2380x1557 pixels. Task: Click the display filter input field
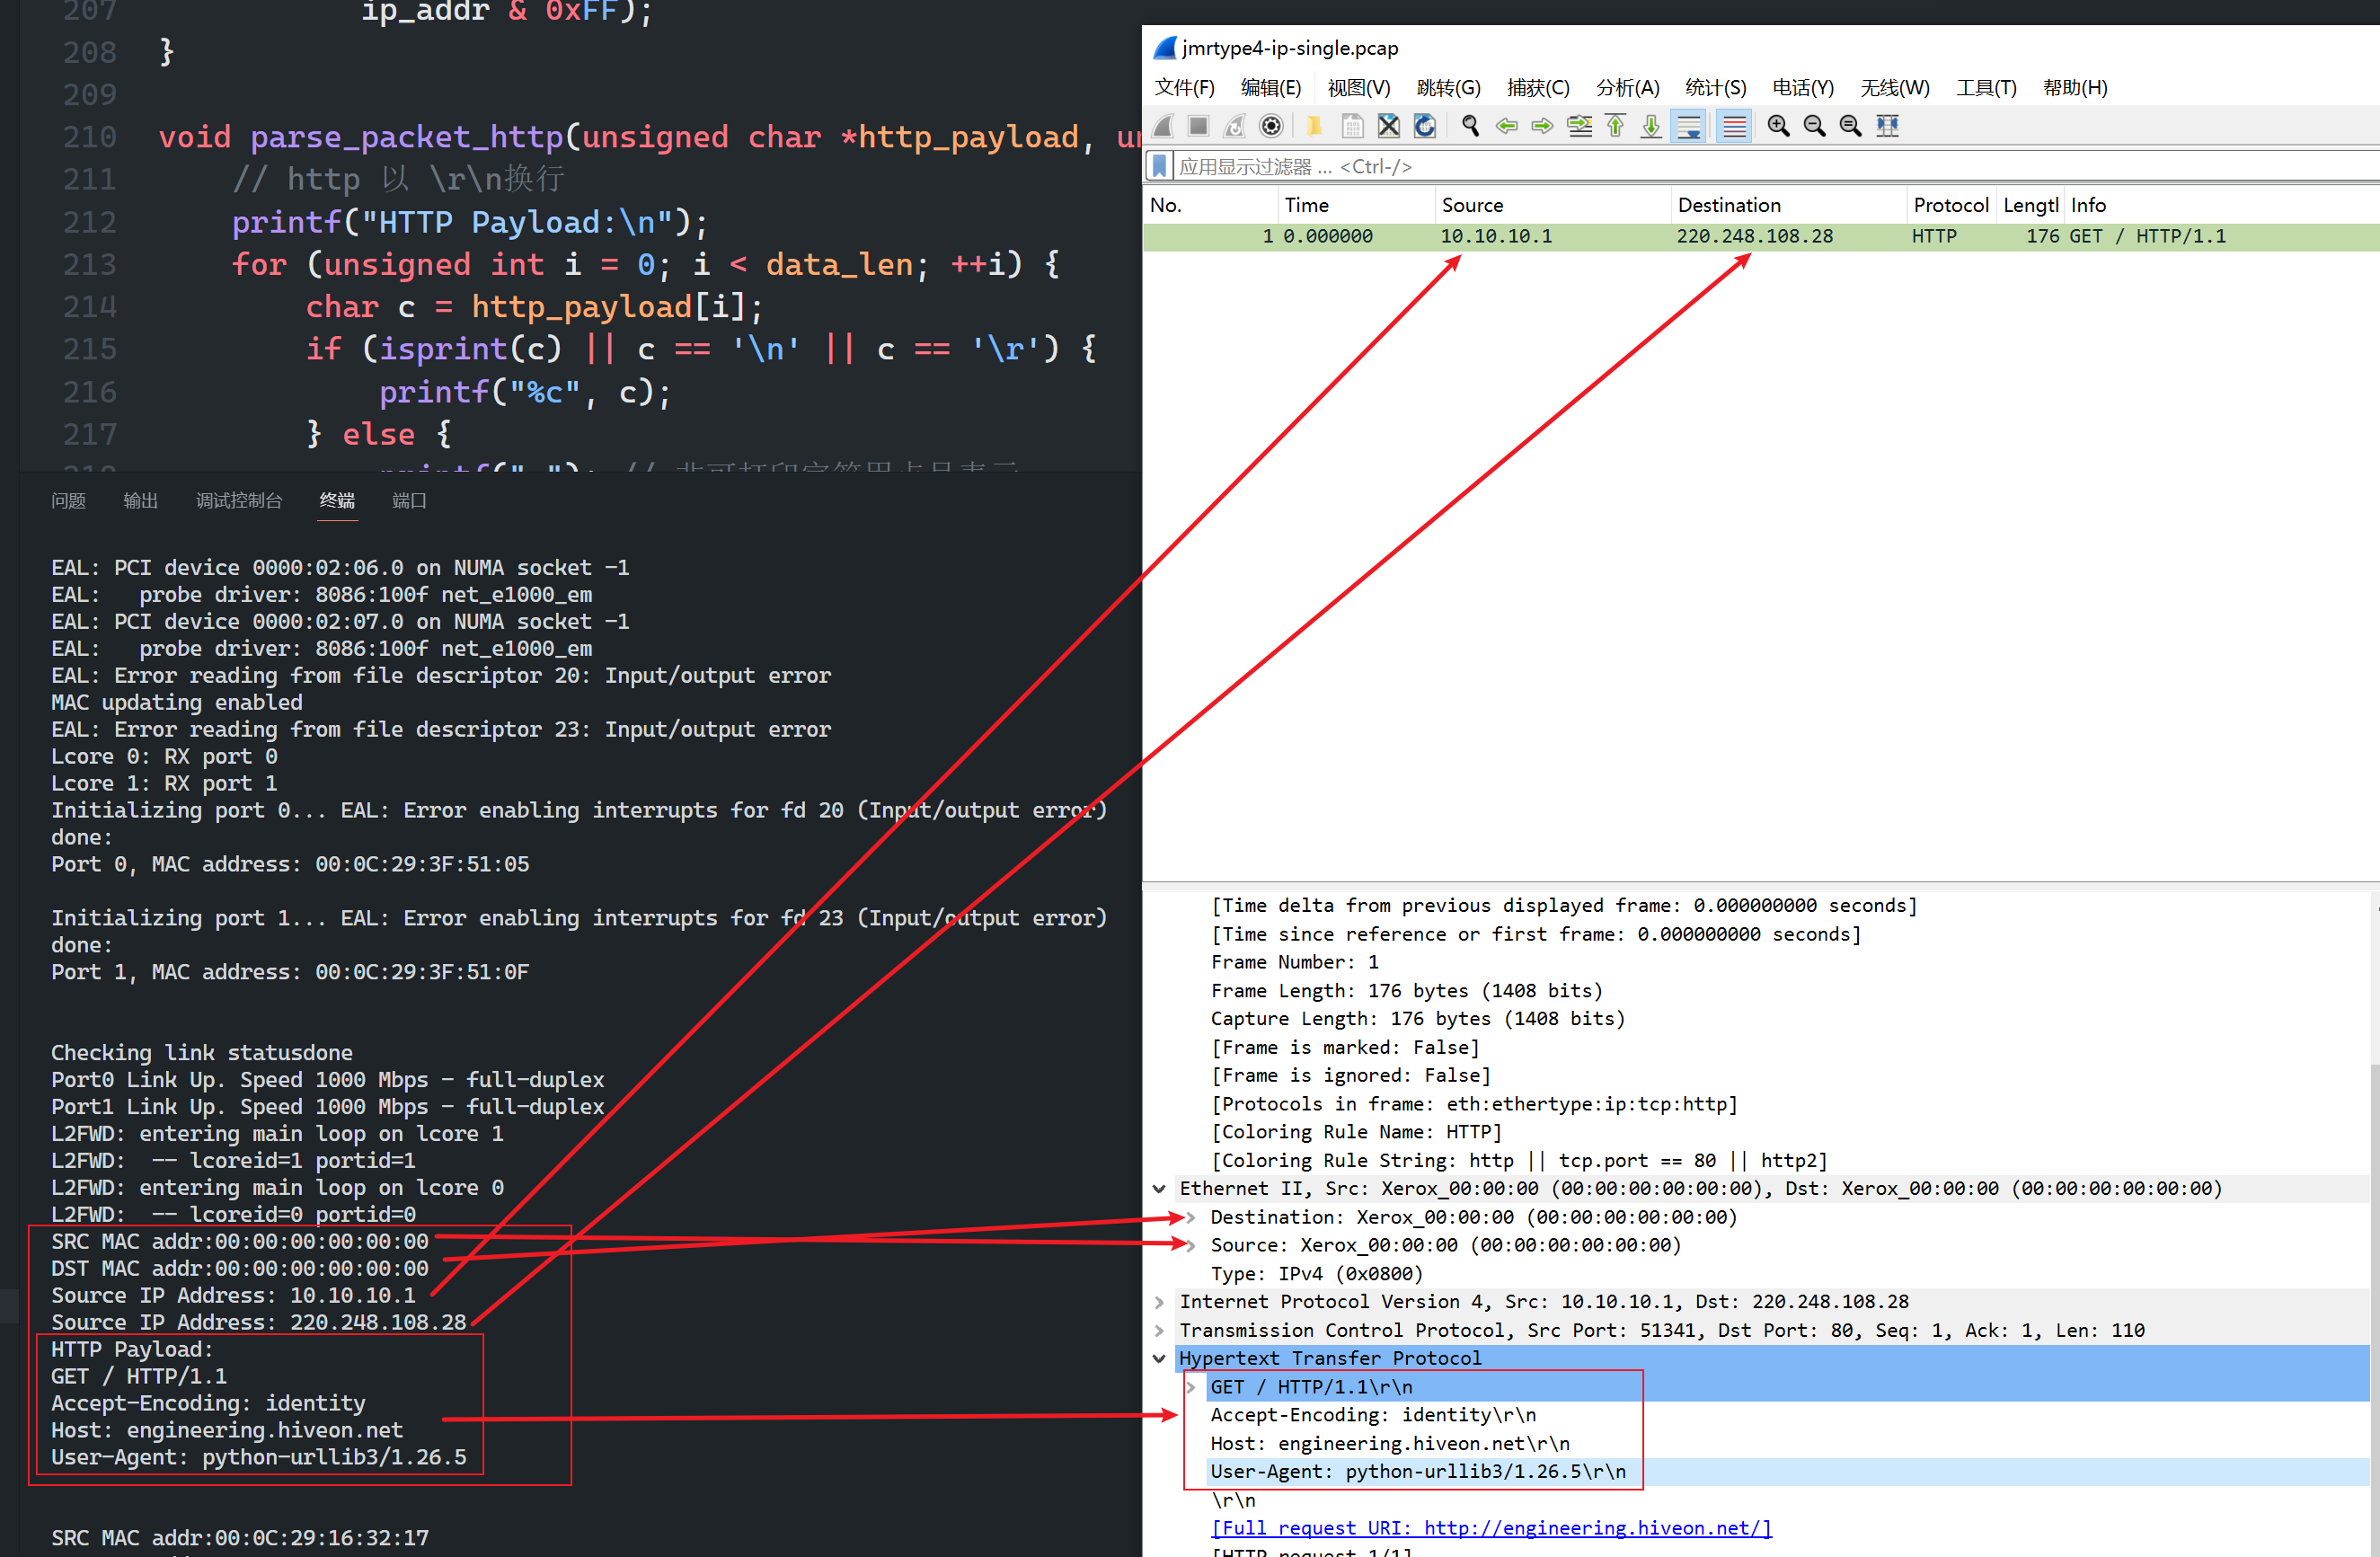pyautogui.click(x=1700, y=166)
